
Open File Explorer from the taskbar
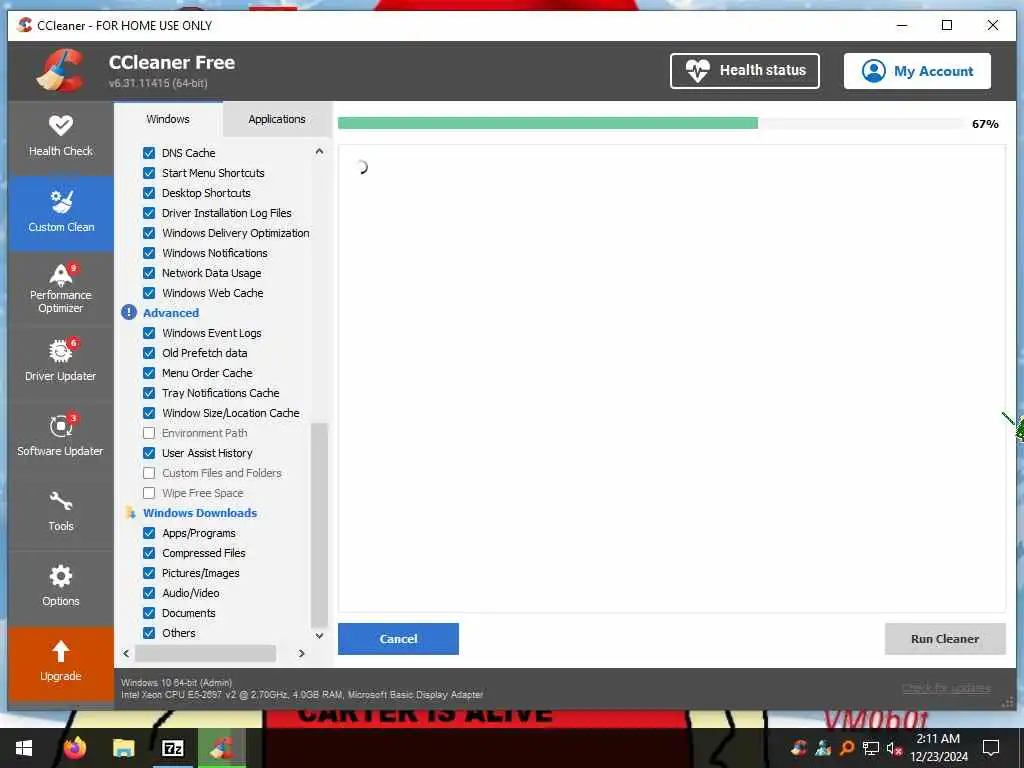(x=123, y=748)
